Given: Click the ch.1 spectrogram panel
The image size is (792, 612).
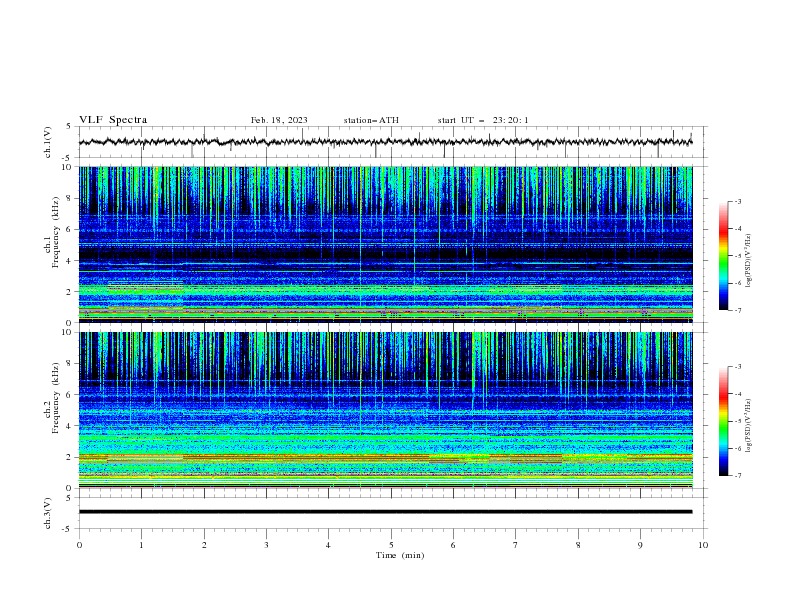Looking at the screenshot, I should [386, 244].
